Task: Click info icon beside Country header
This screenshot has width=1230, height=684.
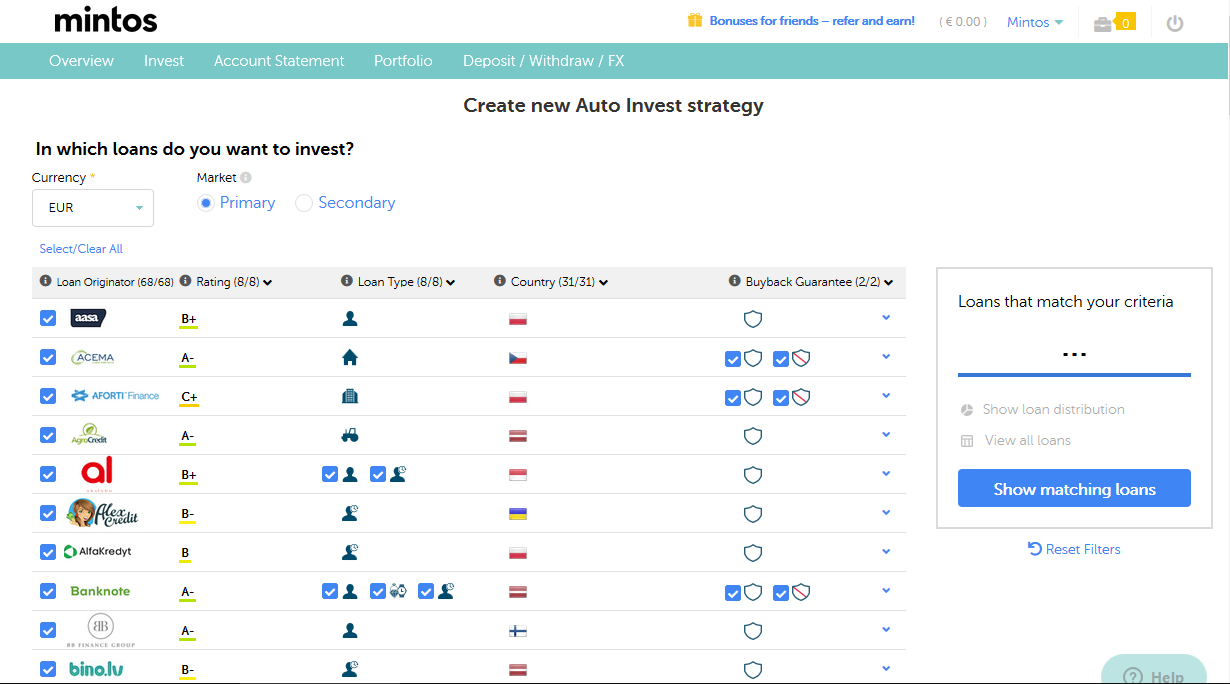Action: pyautogui.click(x=500, y=282)
